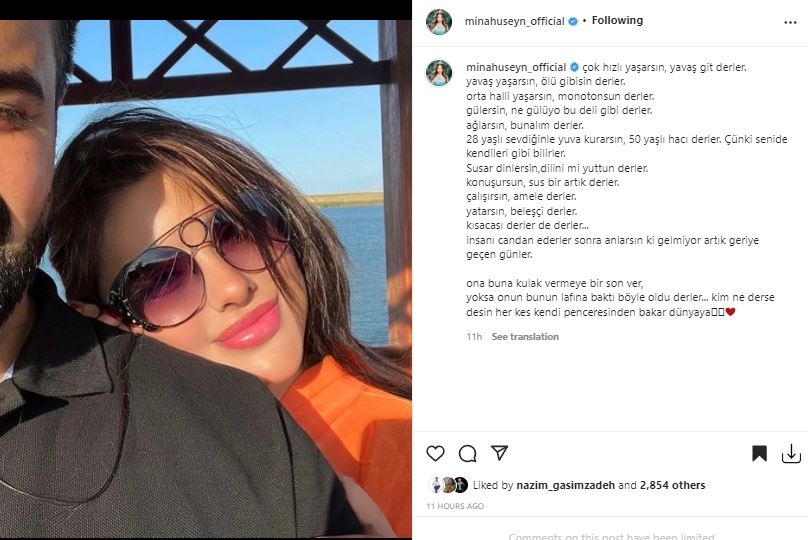Image resolution: width=808 pixels, height=540 pixels.
Task: Download post with arrow tray icon
Action: pyautogui.click(x=791, y=453)
